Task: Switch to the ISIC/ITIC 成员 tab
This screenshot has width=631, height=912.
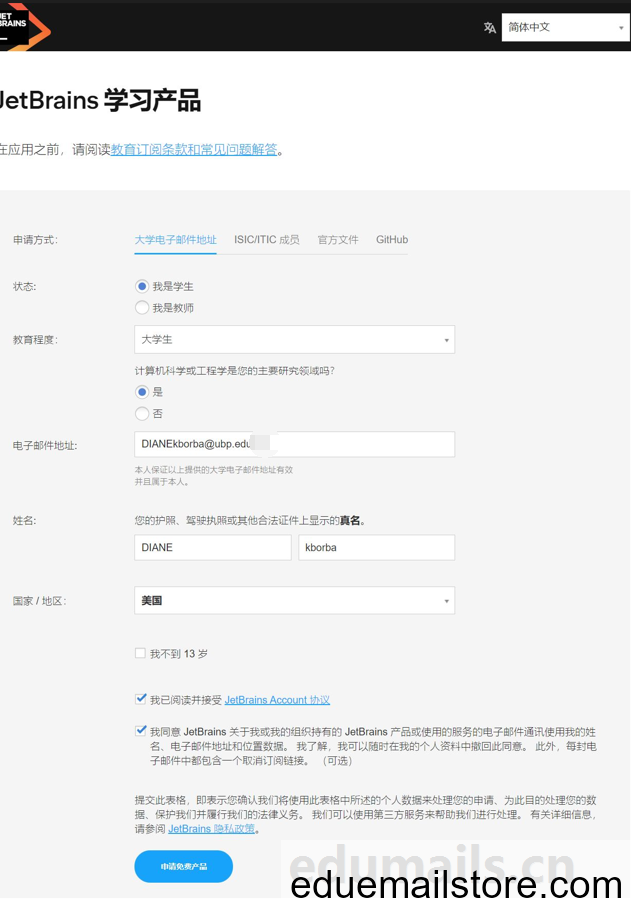Action: [x=267, y=240]
